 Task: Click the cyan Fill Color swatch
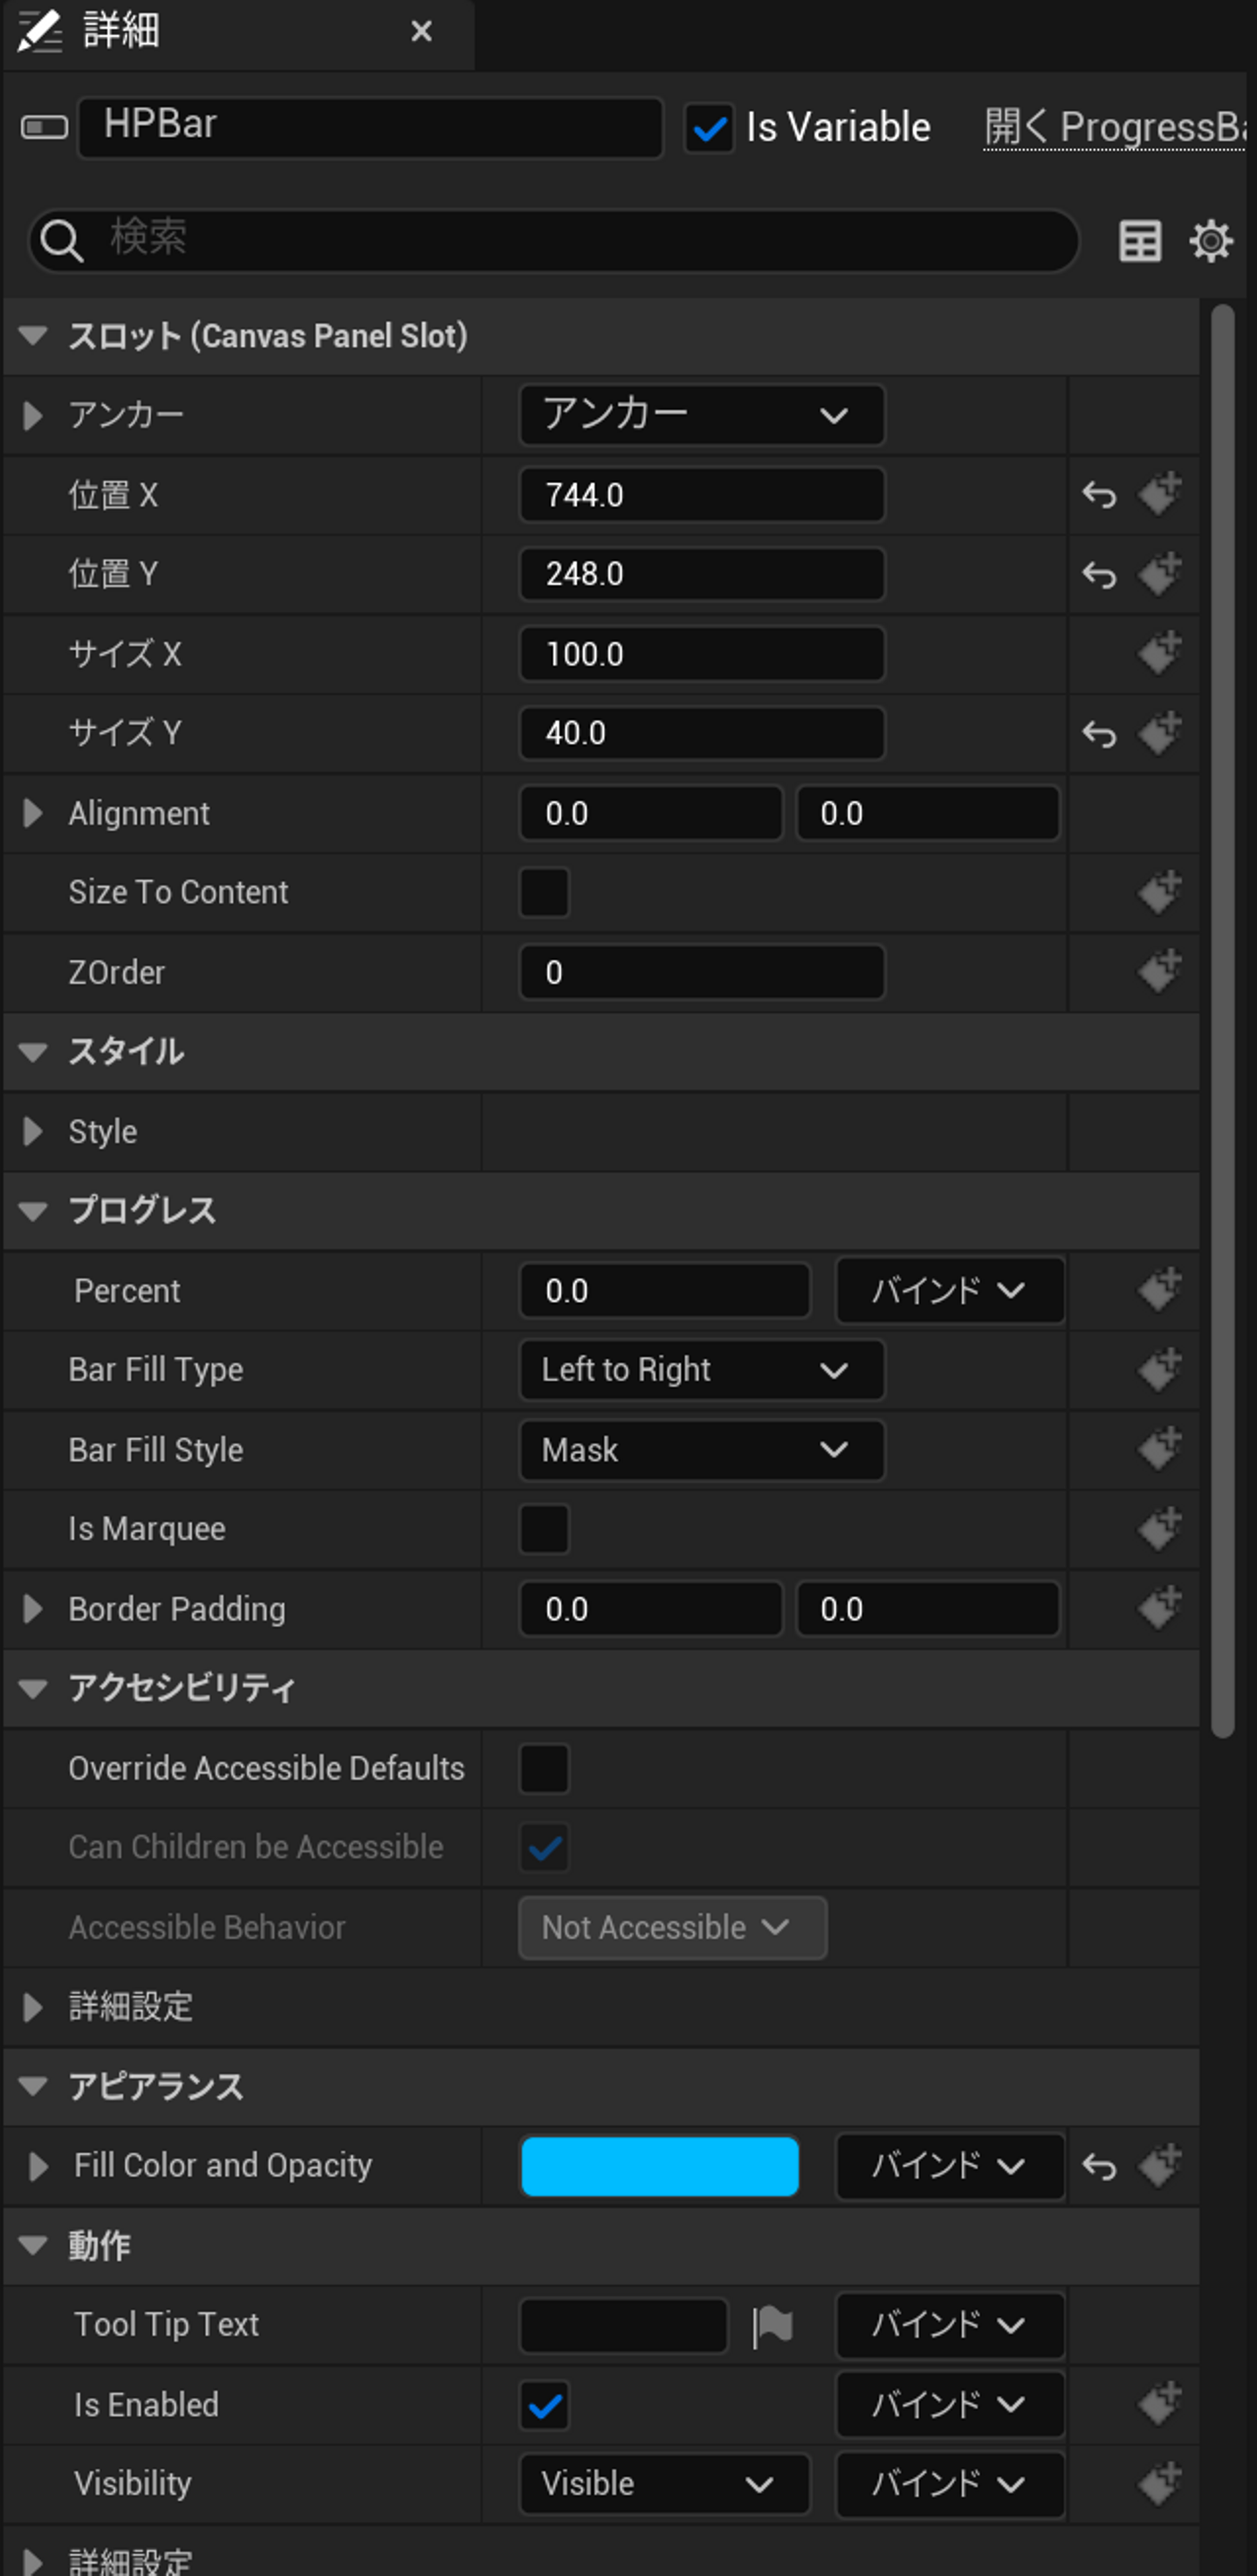click(x=659, y=2166)
